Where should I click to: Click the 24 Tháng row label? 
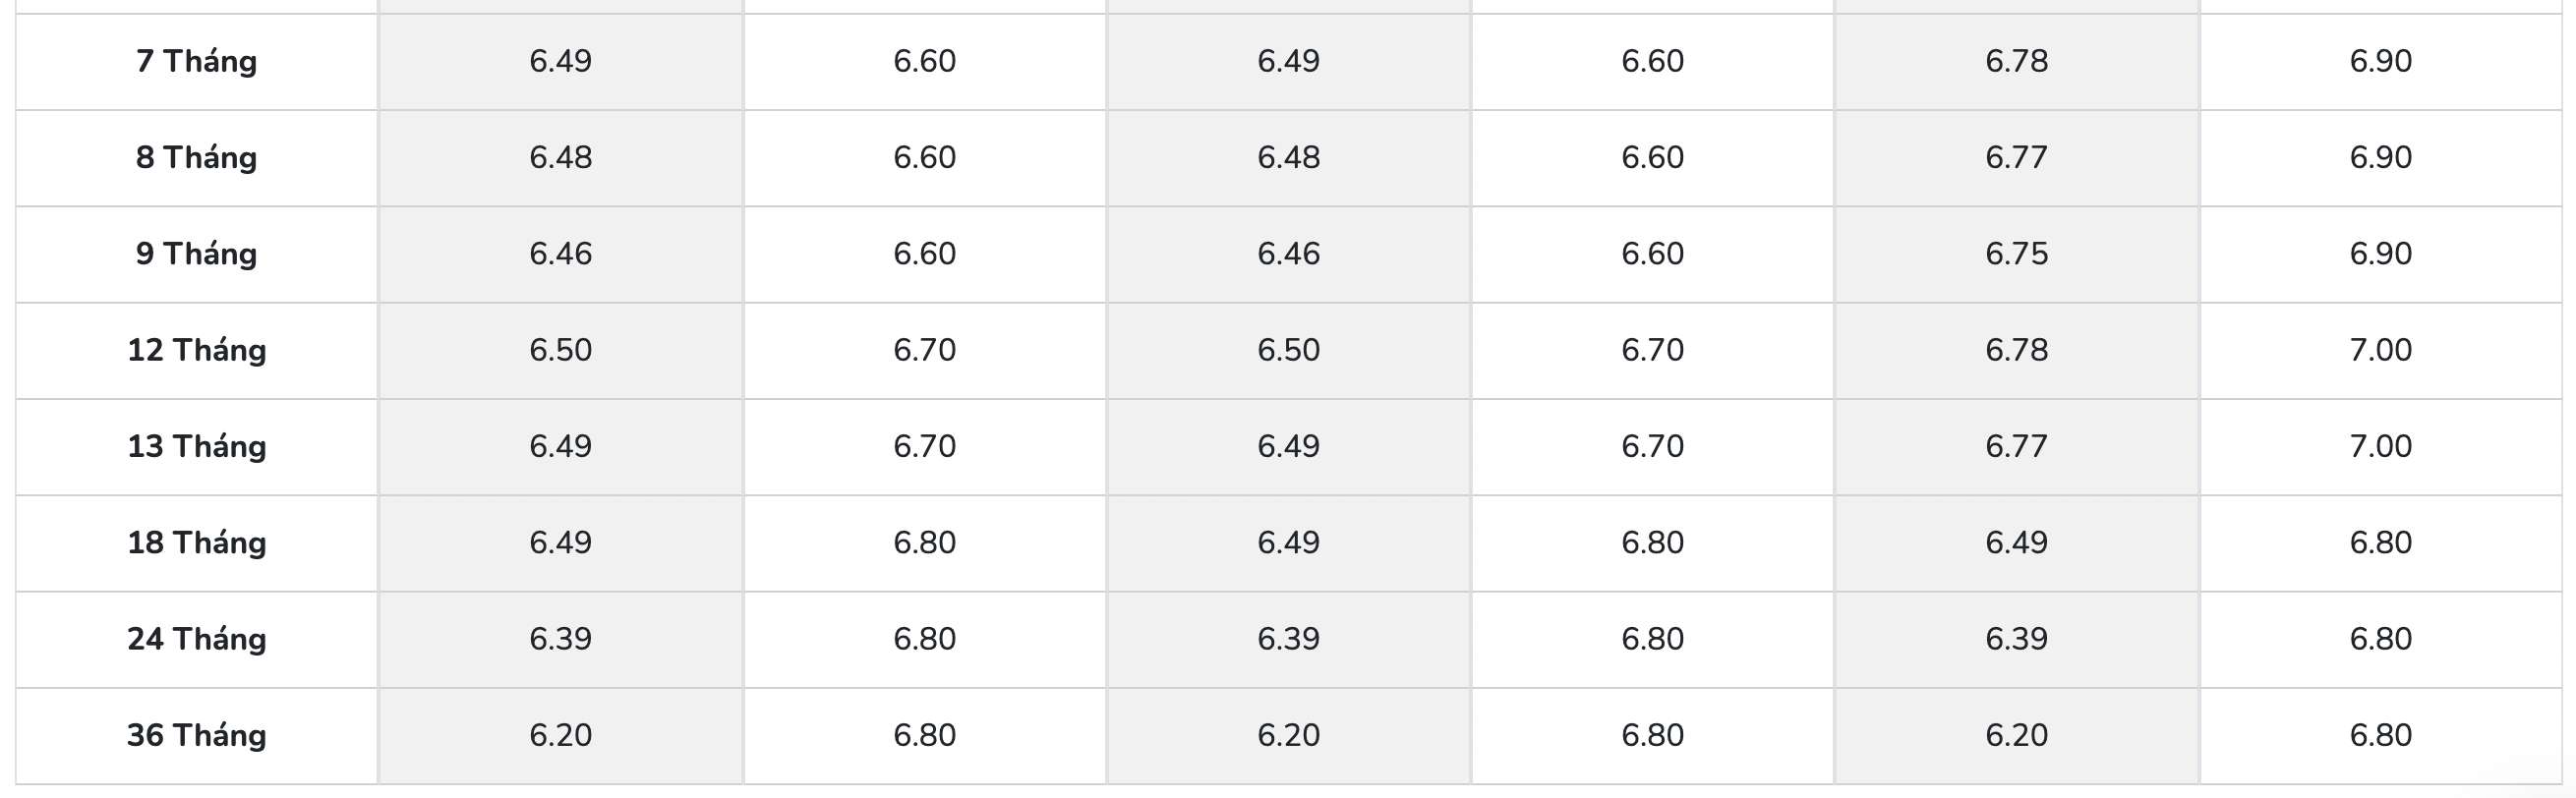196,638
